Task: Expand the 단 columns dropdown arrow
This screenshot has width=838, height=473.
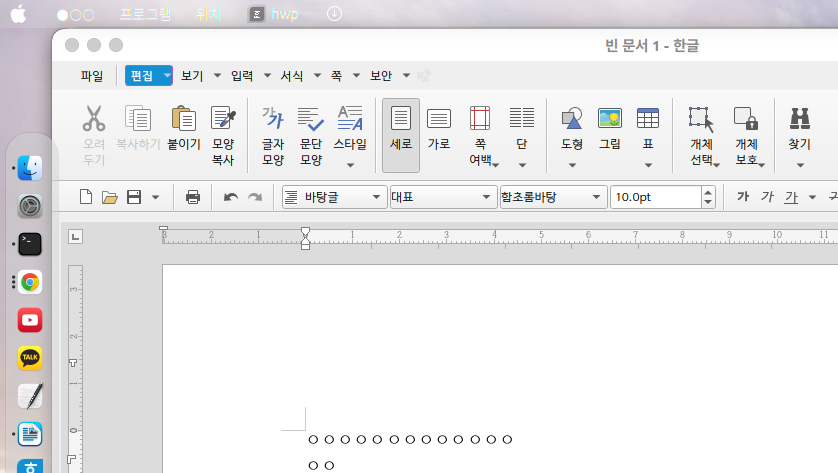Action: point(522,165)
